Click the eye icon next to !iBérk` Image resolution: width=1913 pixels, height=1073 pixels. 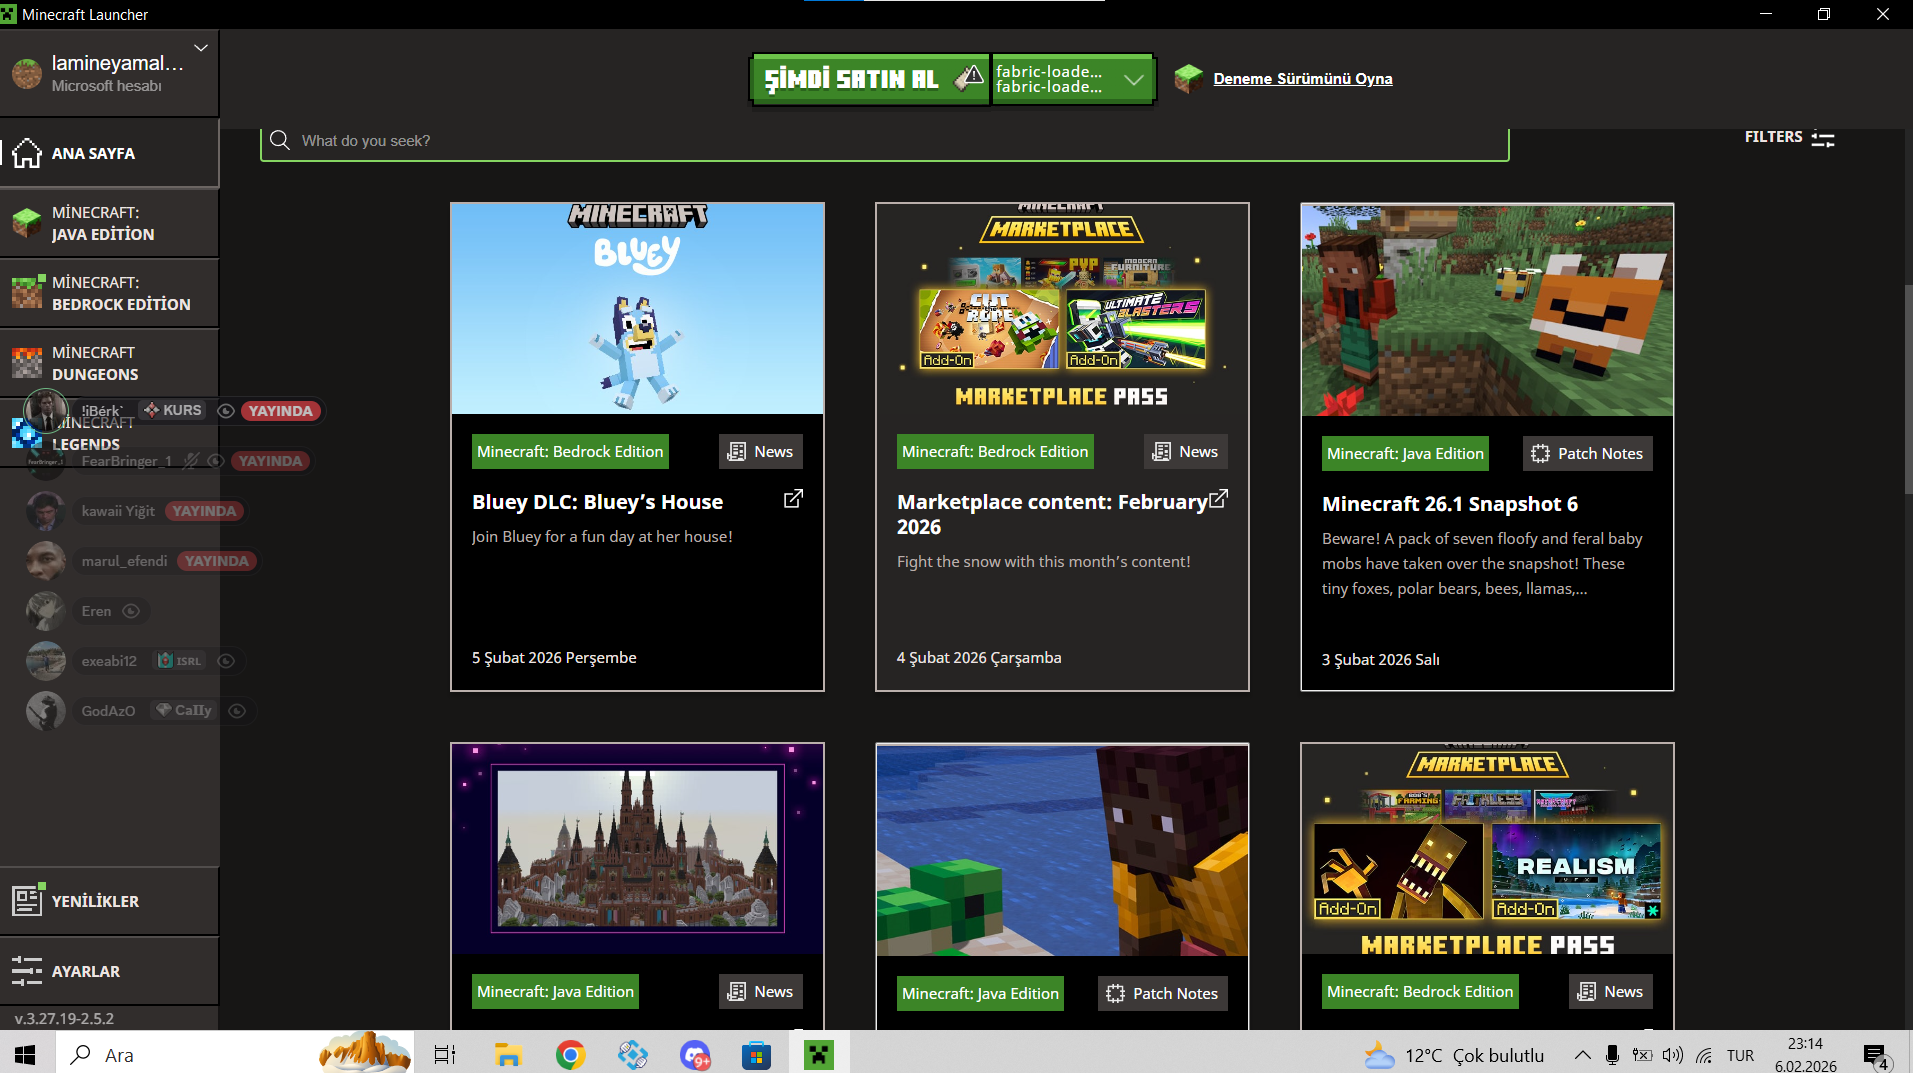[226, 411]
